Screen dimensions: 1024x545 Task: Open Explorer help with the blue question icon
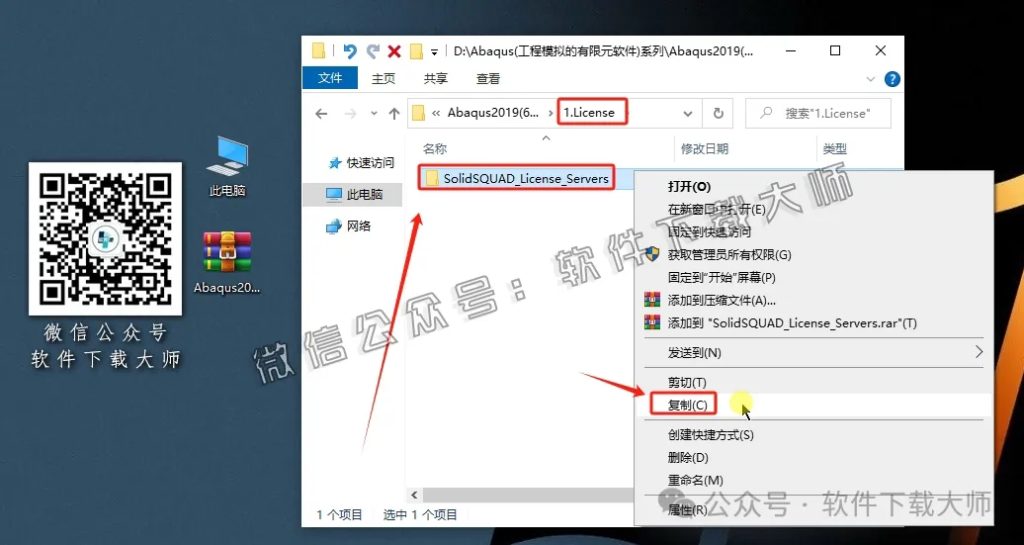891,79
